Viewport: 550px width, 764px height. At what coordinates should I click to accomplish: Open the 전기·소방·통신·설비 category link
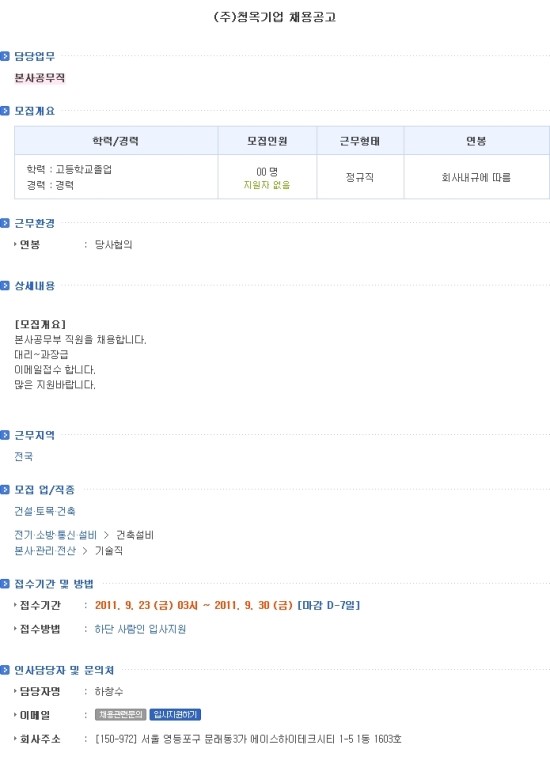point(56,535)
